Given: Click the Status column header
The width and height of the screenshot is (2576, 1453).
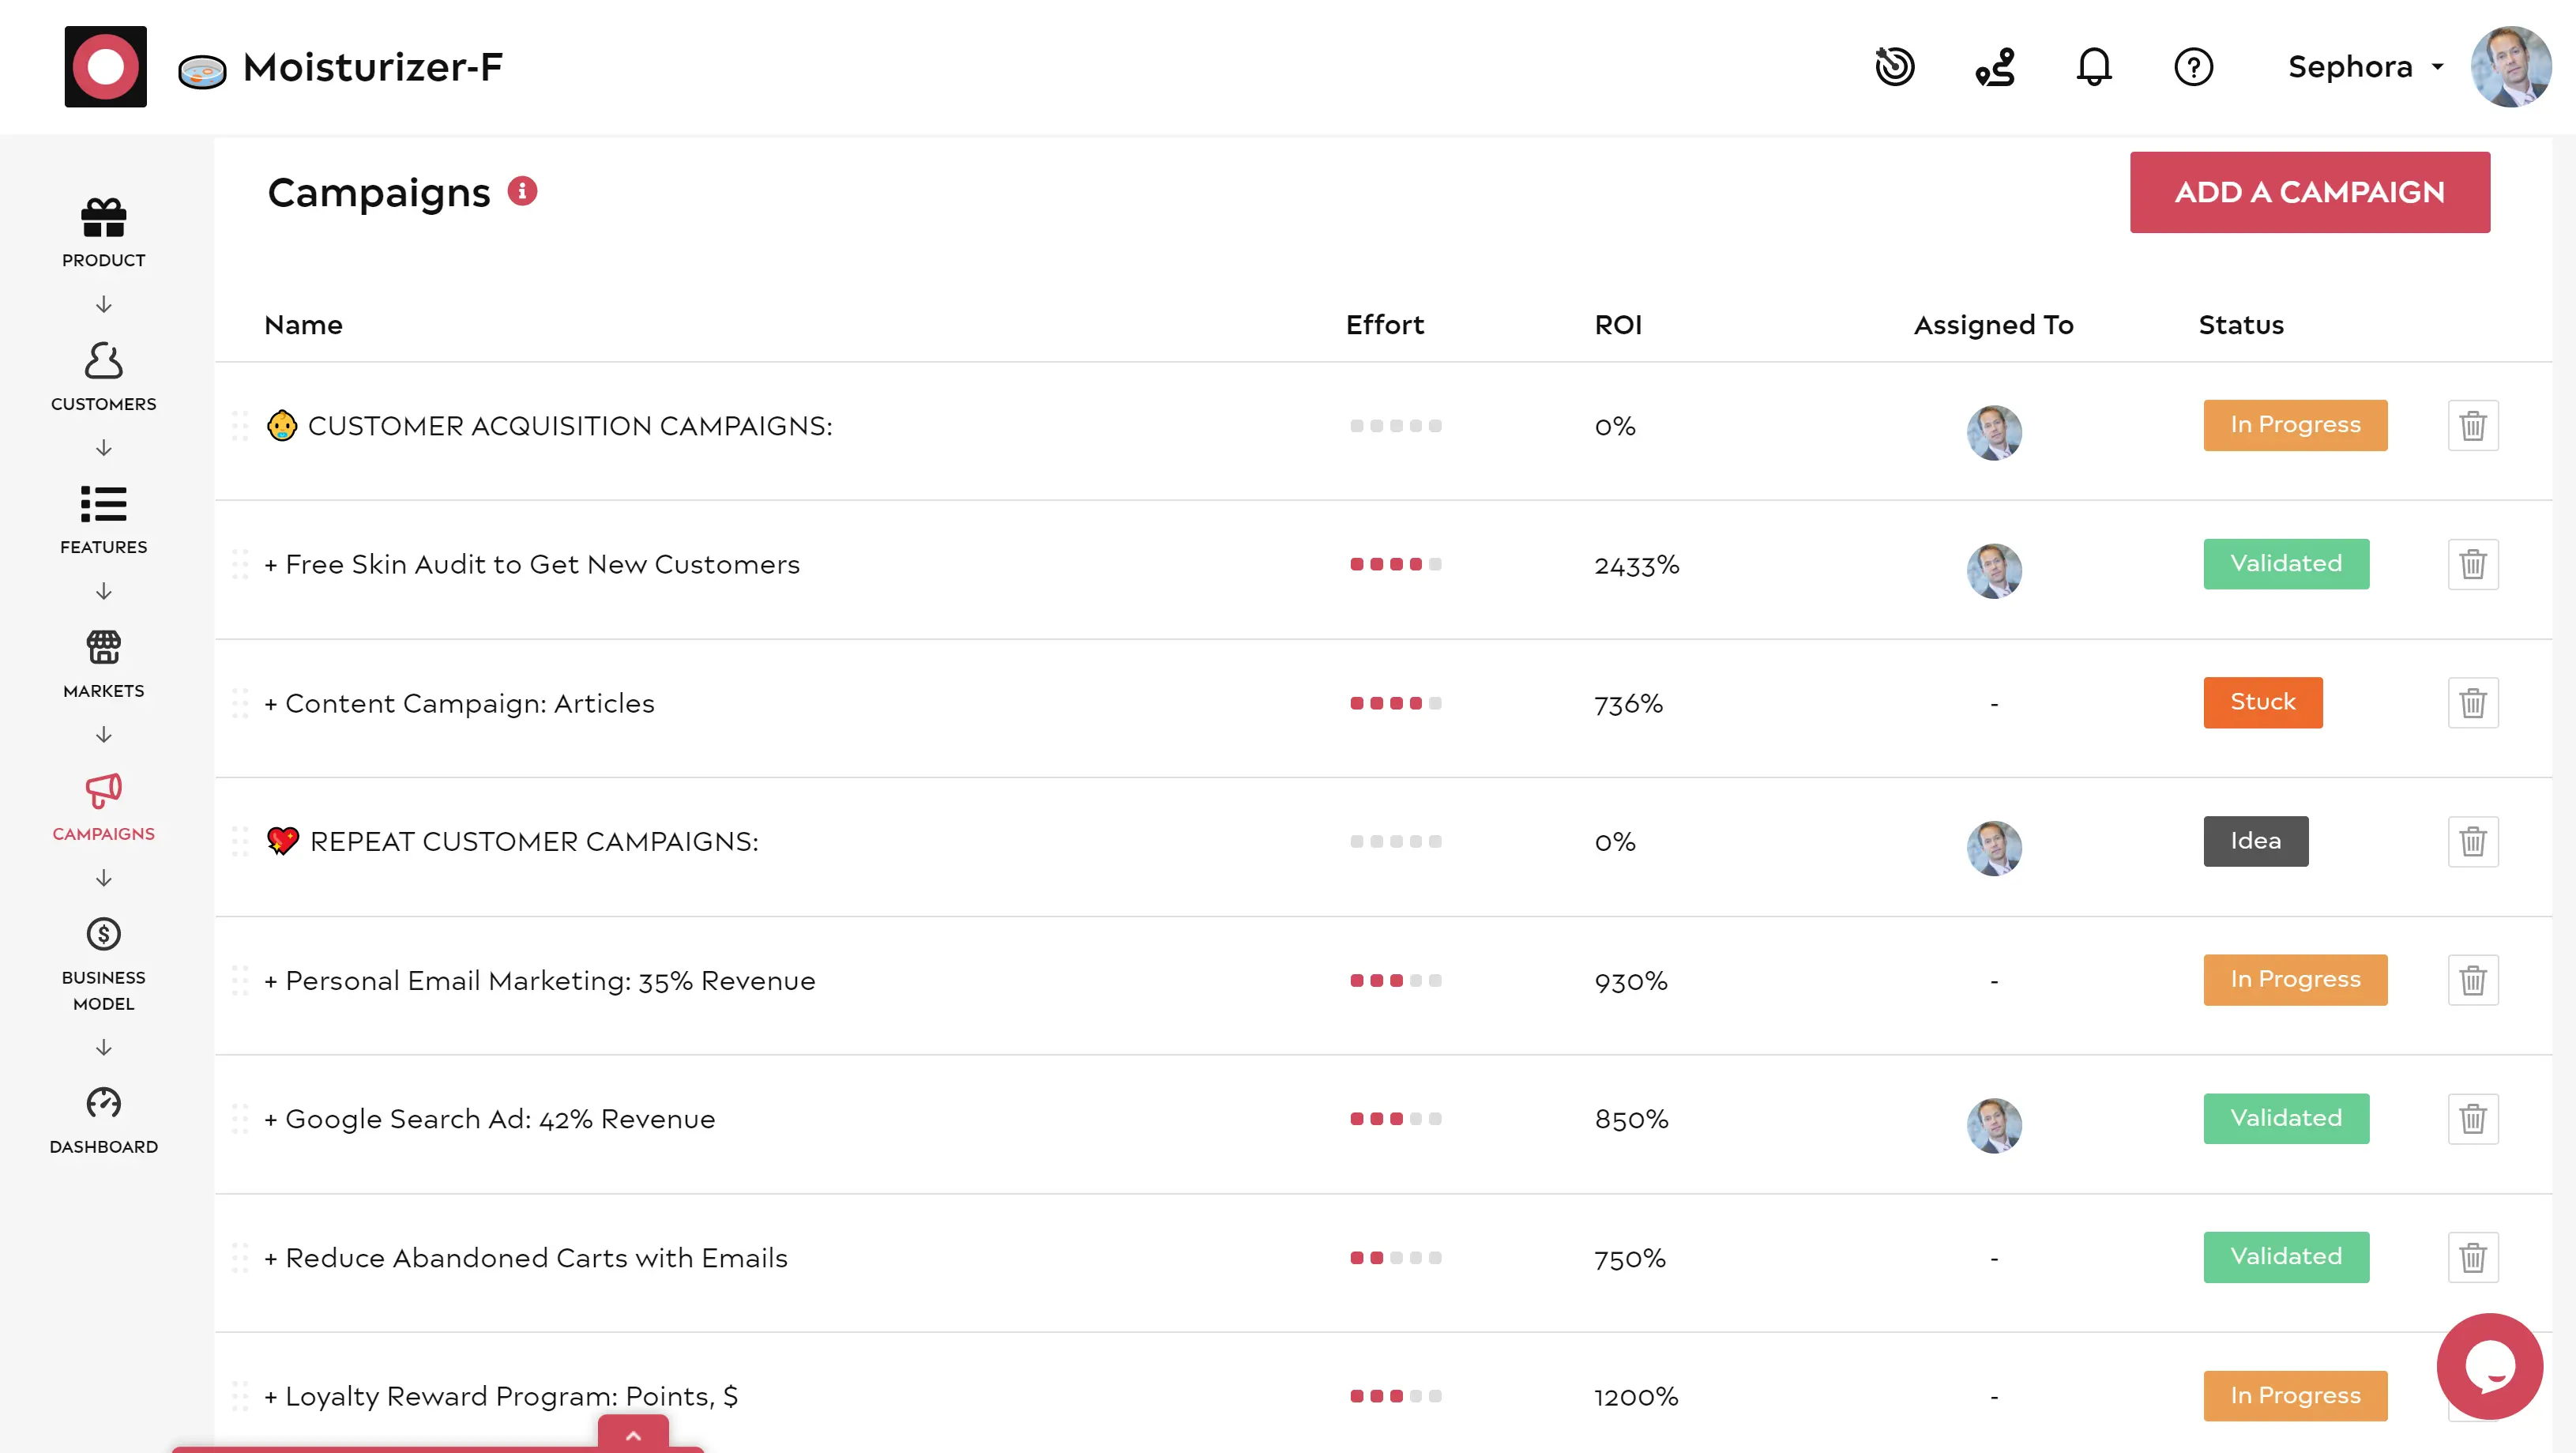Looking at the screenshot, I should 2240,324.
